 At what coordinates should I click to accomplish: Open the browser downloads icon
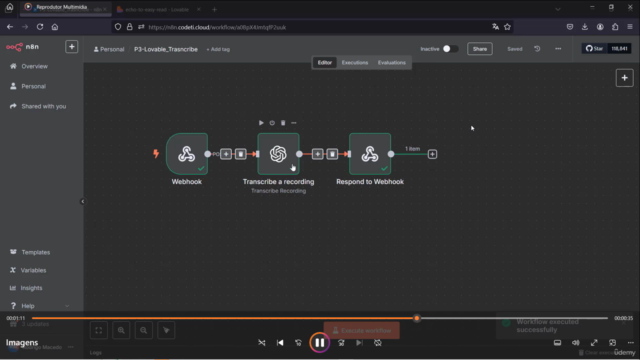pos(585,27)
